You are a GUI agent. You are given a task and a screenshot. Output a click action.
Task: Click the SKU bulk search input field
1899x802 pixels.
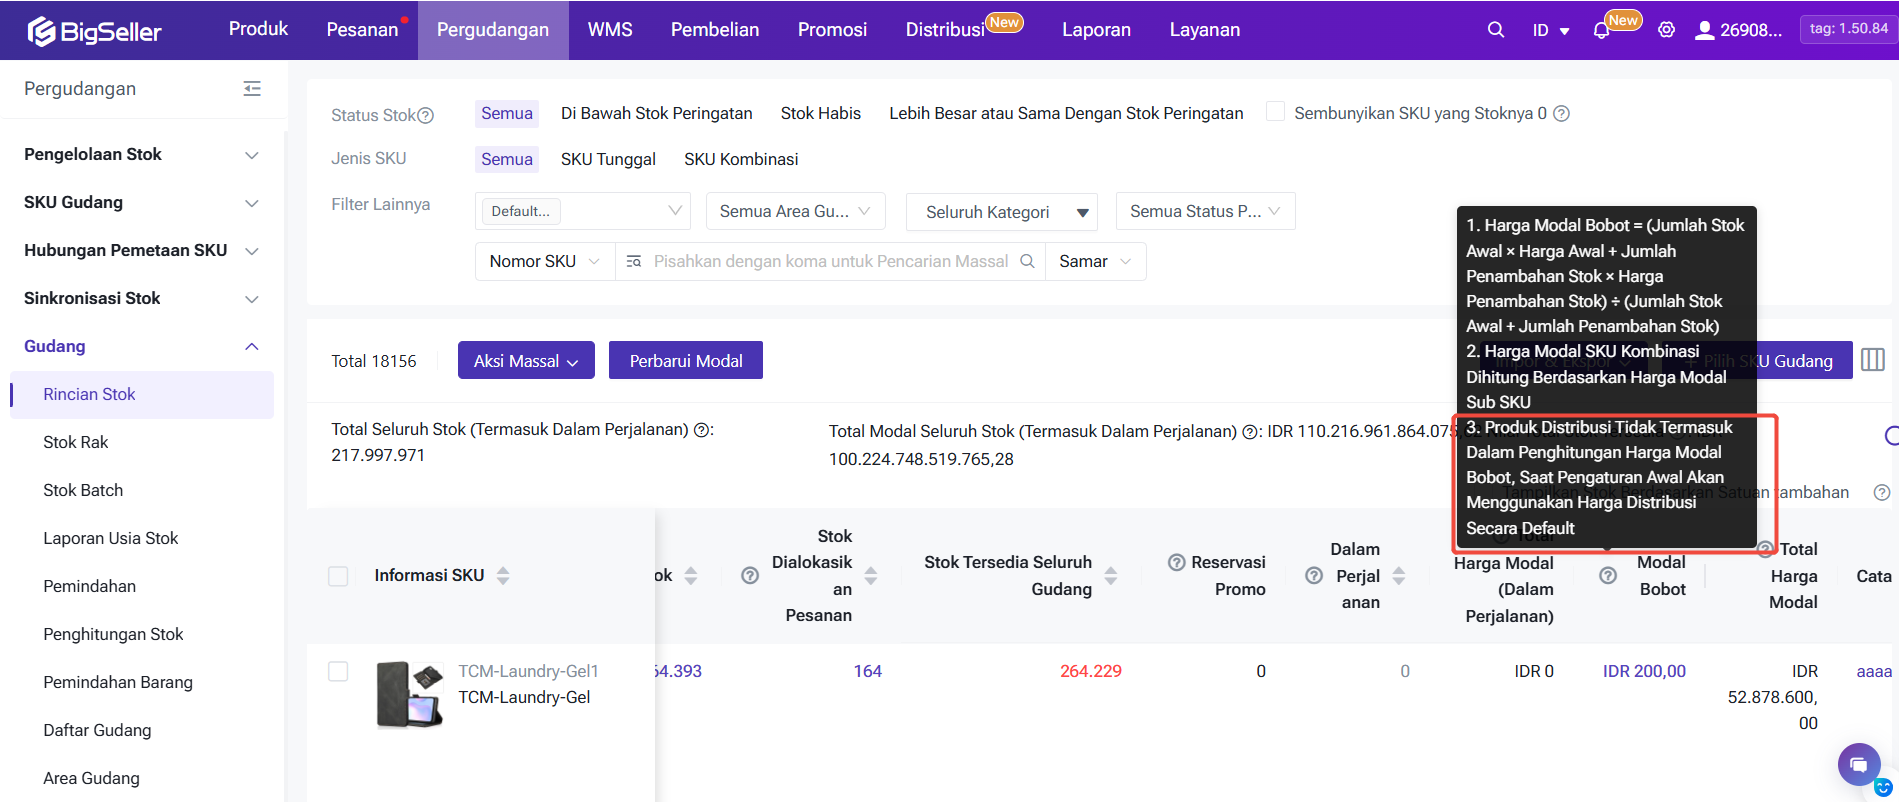[x=830, y=262]
